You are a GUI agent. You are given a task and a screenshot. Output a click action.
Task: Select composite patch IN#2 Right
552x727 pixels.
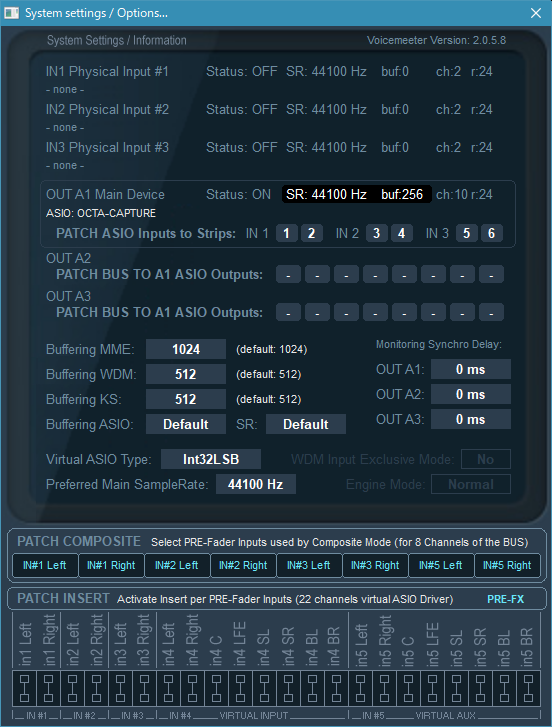[243, 565]
